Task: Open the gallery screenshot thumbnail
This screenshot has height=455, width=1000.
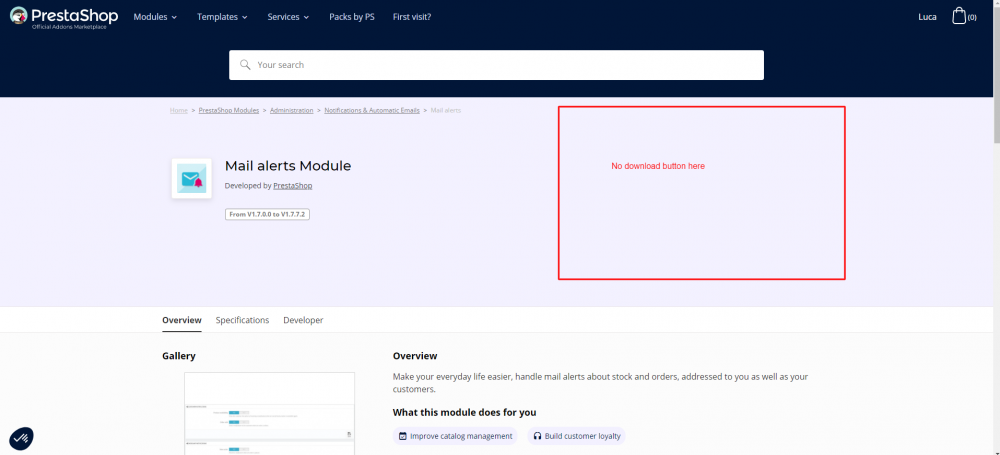Action: (270, 414)
